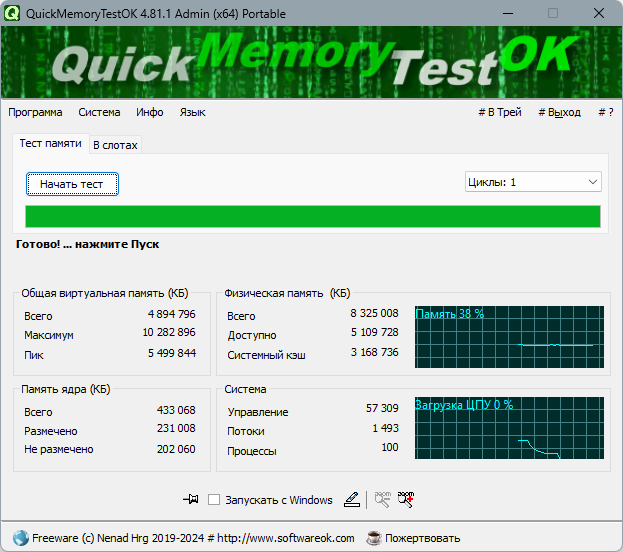Click the QuickMemoryTestOK green banner logo
This screenshot has width=623, height=552.
coord(312,62)
